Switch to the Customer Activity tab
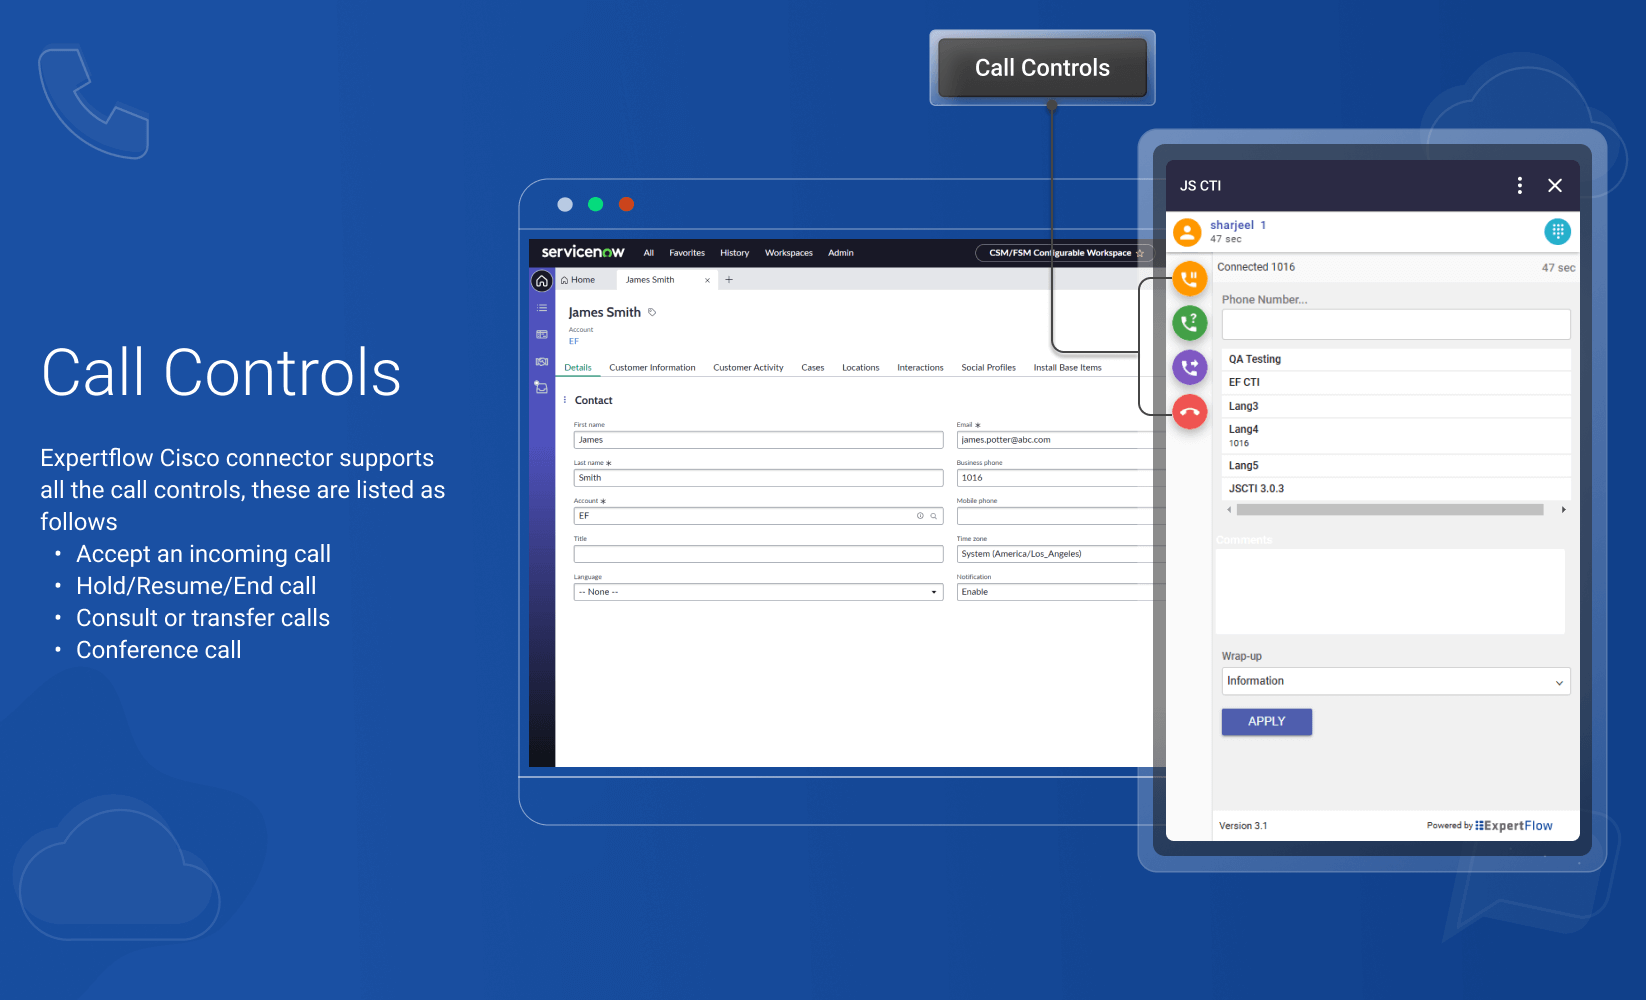 click(x=748, y=368)
